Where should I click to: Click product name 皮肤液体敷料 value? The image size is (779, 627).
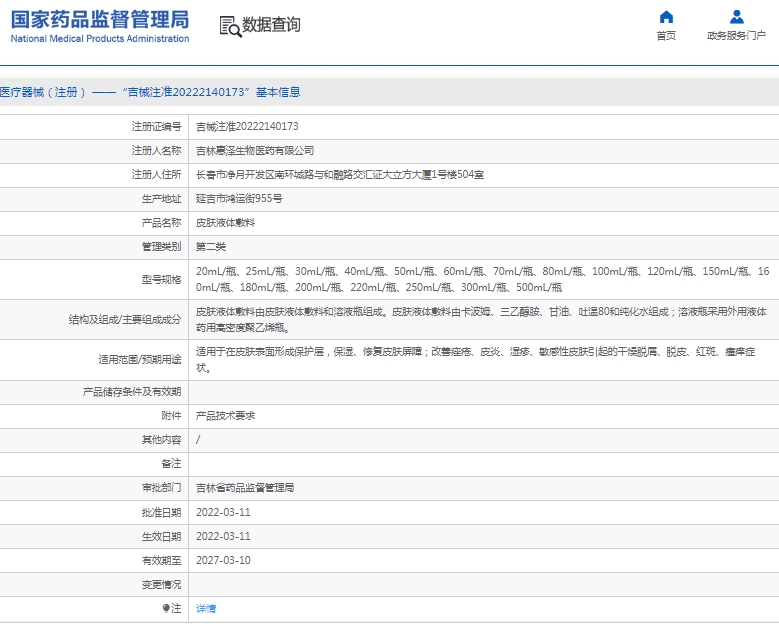225,223
